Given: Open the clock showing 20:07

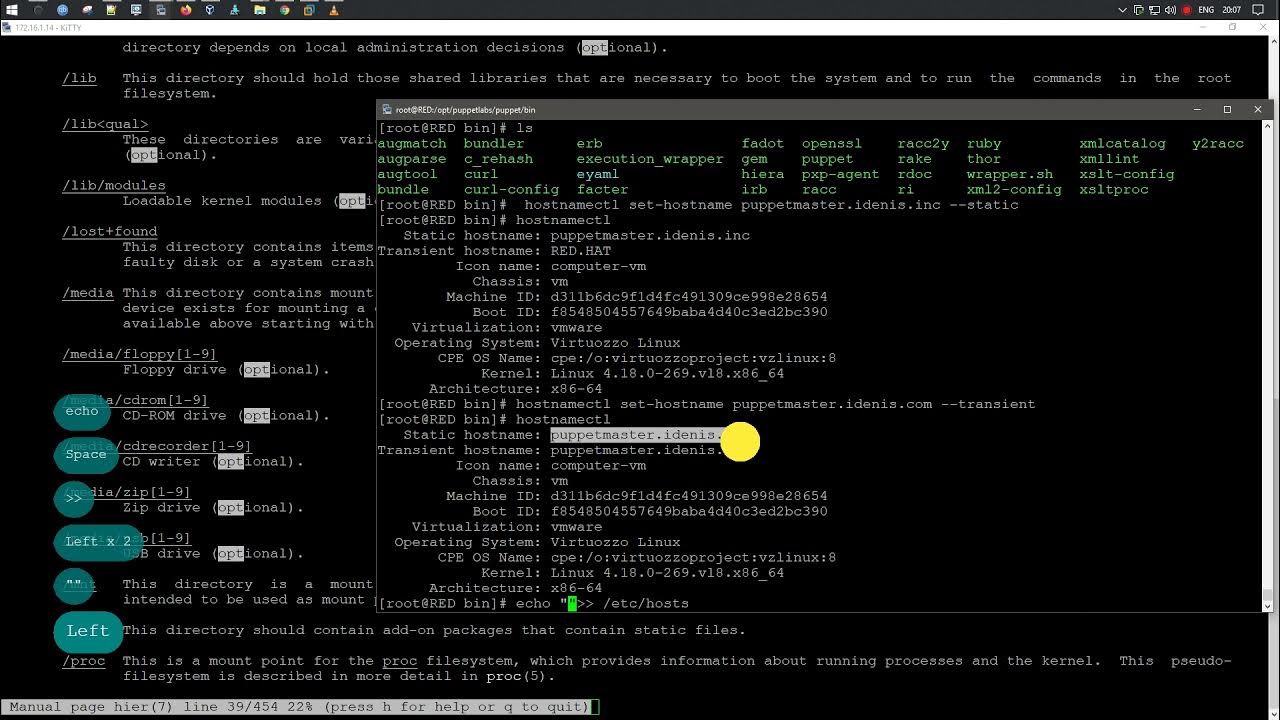Looking at the screenshot, I should coord(1231,10).
